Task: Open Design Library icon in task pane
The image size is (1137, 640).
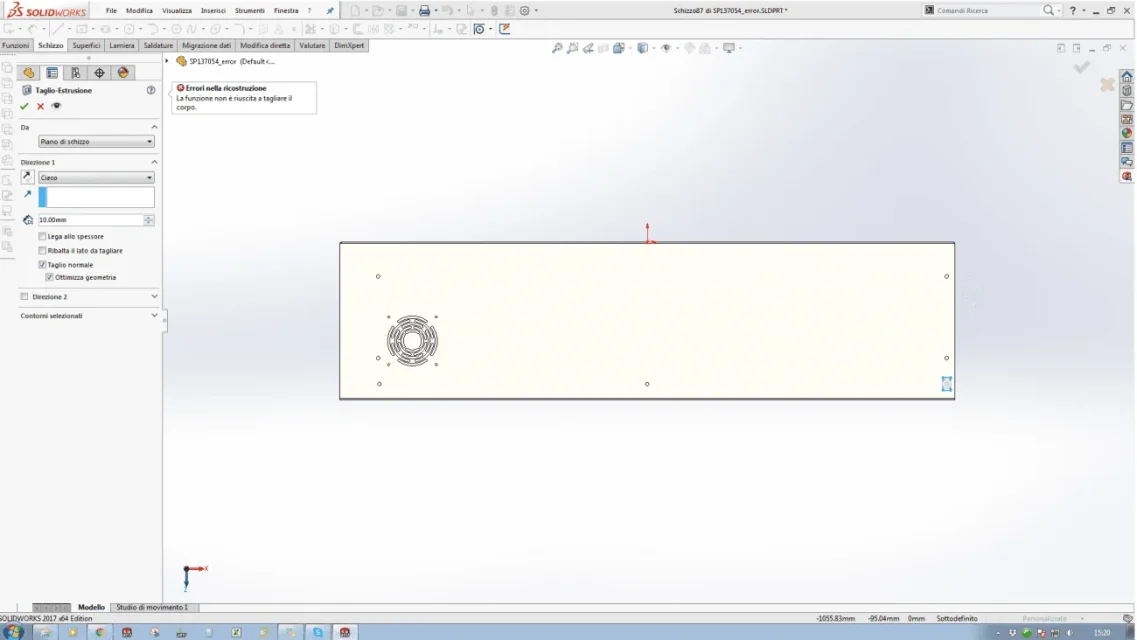Action: (1127, 91)
